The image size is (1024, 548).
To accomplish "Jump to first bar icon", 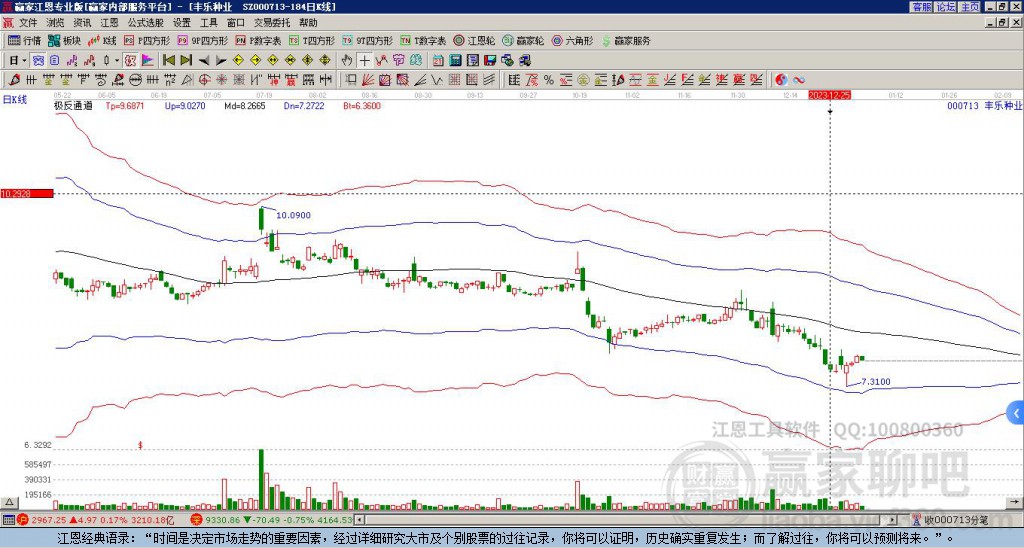I will click(x=168, y=60).
